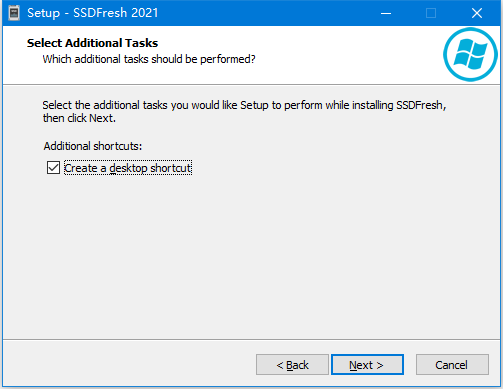Uncheck the desktop shortcut checkbox box
Screen dimensions: 503x389
[x=53, y=168]
